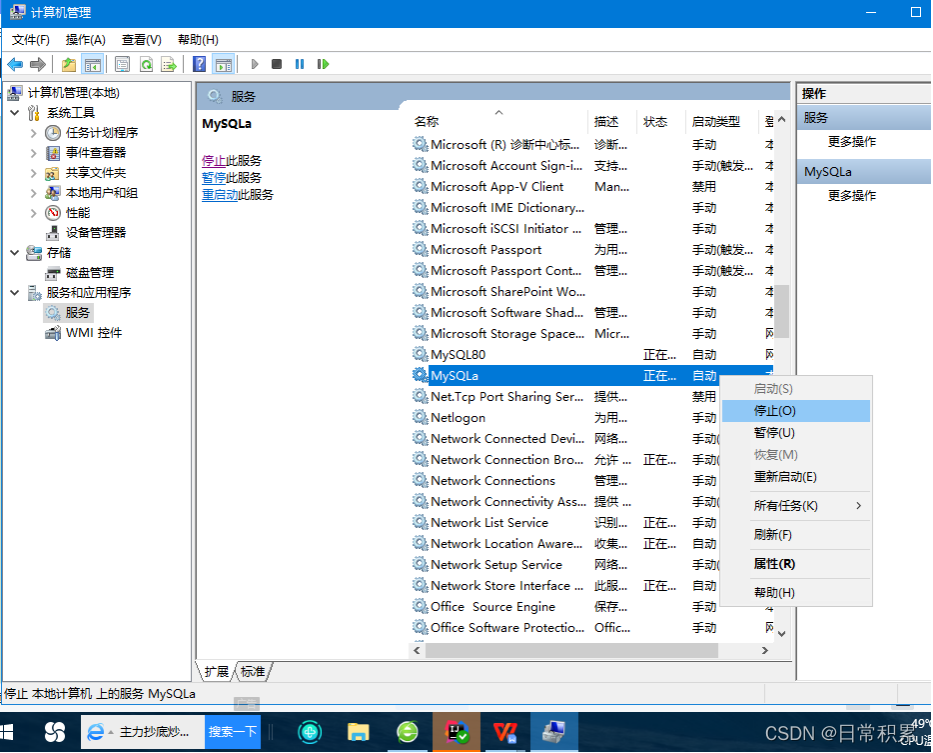Viewport: 933px width, 753px height.
Task: Click 更多操作 under MySQLa in actions pane
Action: click(851, 195)
